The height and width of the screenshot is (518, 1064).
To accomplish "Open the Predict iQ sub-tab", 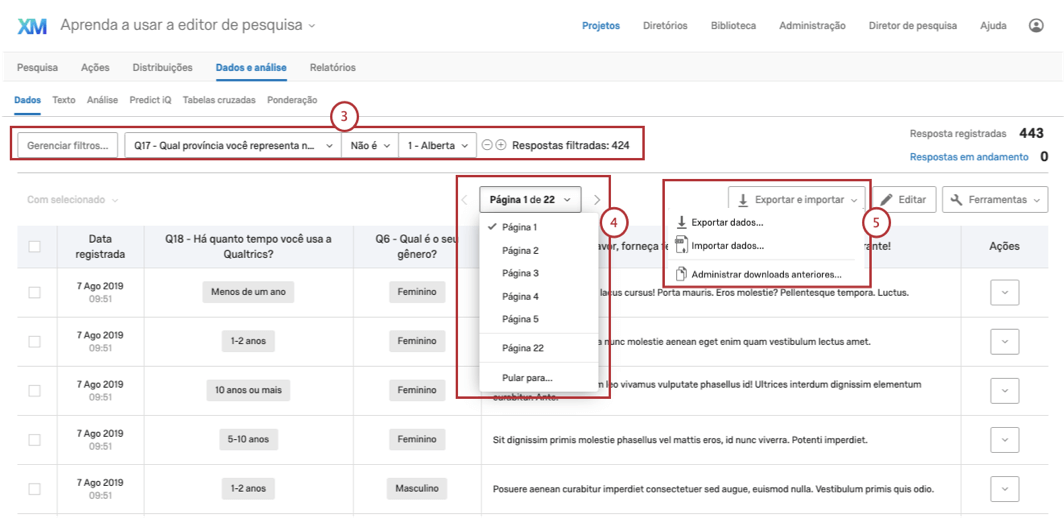I will pos(151,99).
